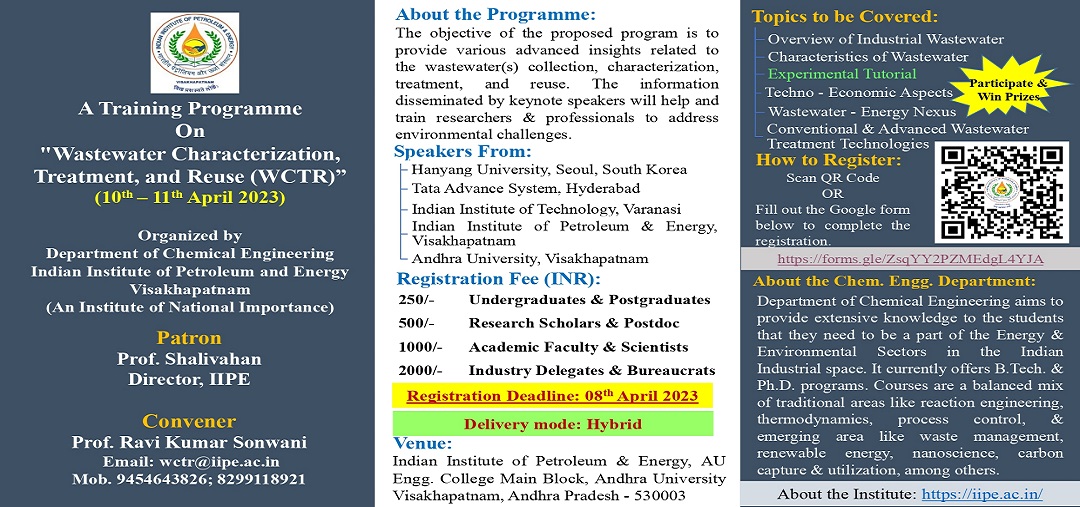The height and width of the screenshot is (507, 1080).
Task: Click the IIPE institute logo
Action: click(x=195, y=53)
